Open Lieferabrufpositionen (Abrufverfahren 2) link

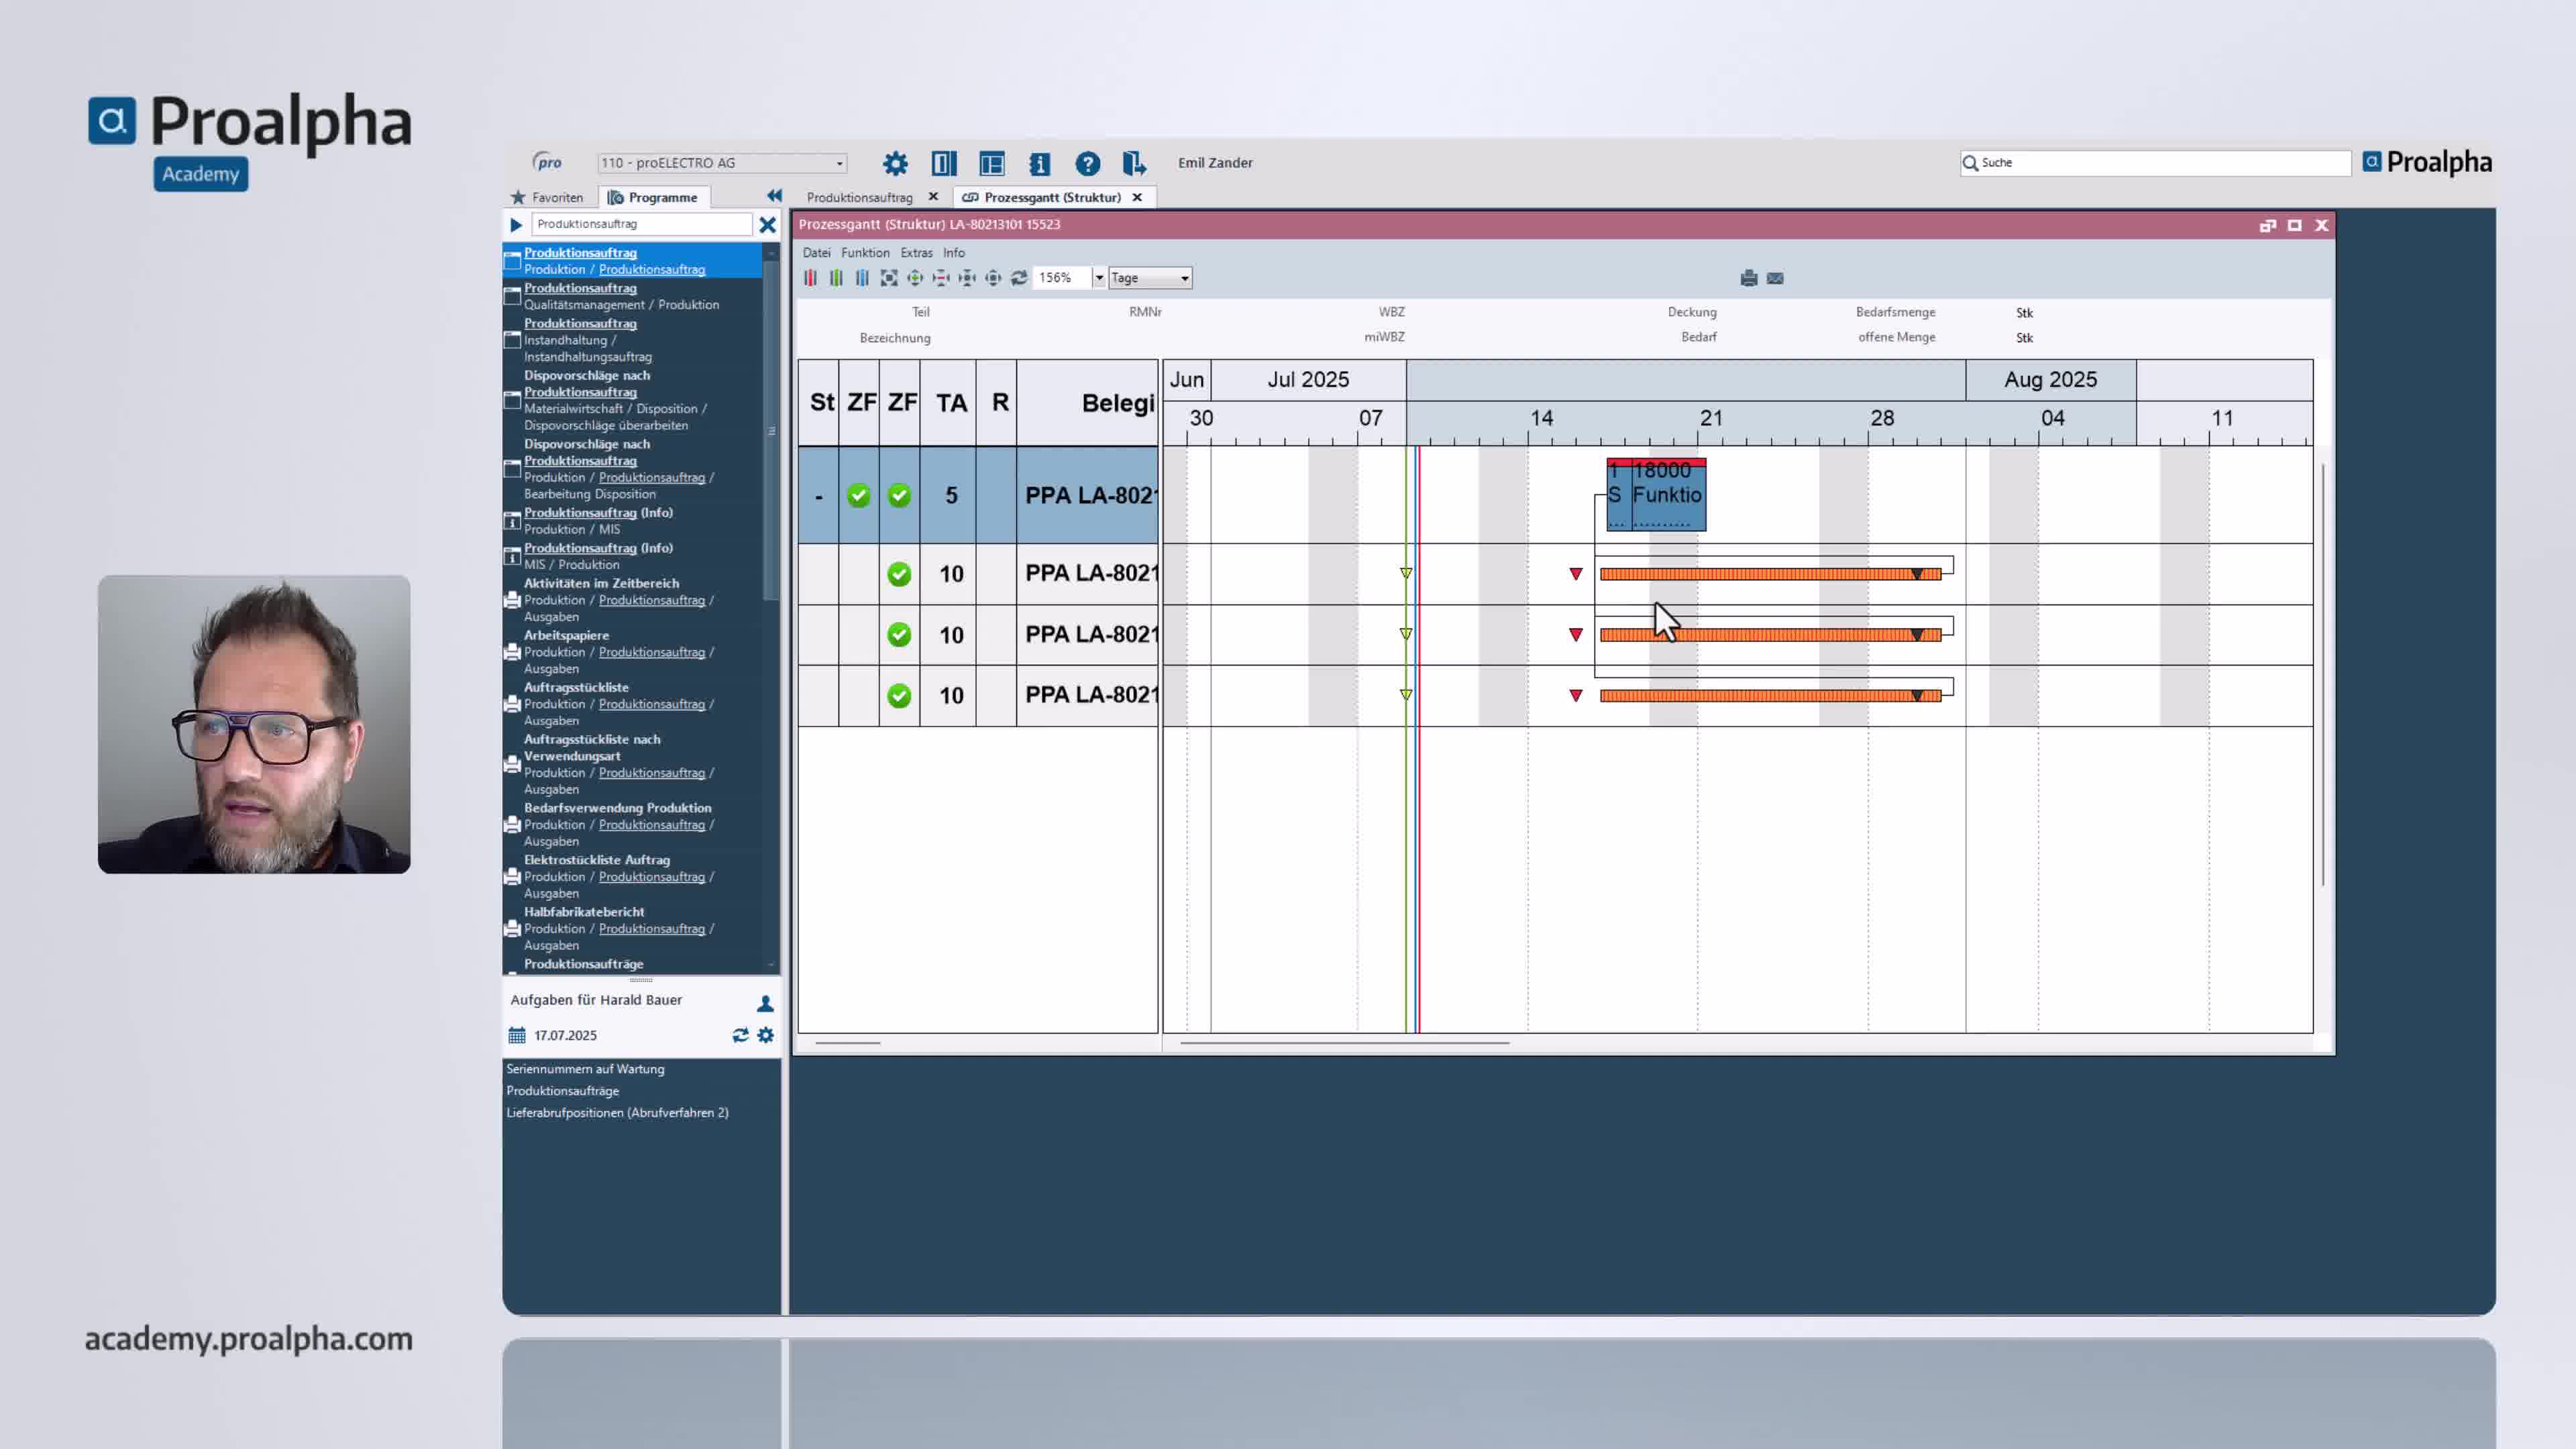[x=617, y=1112]
